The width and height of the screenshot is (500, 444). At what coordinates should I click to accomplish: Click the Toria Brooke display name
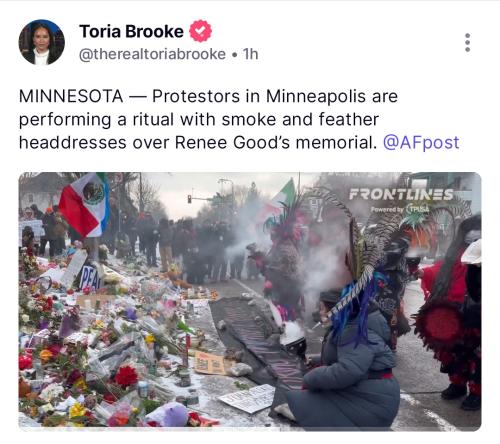coord(131,31)
